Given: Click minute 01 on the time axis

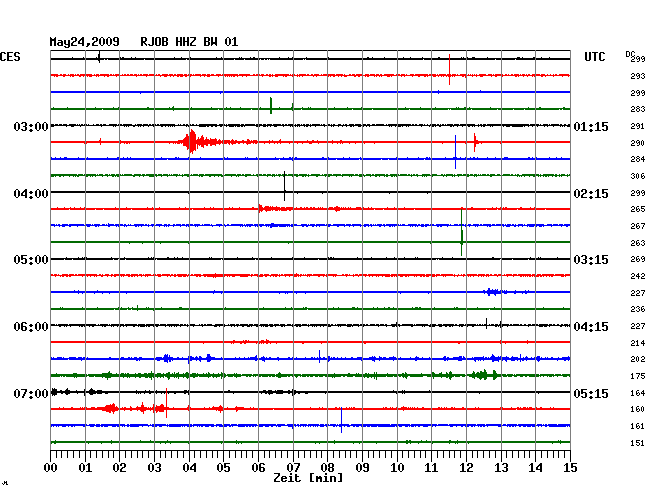Looking at the screenshot, I should 85,468.
